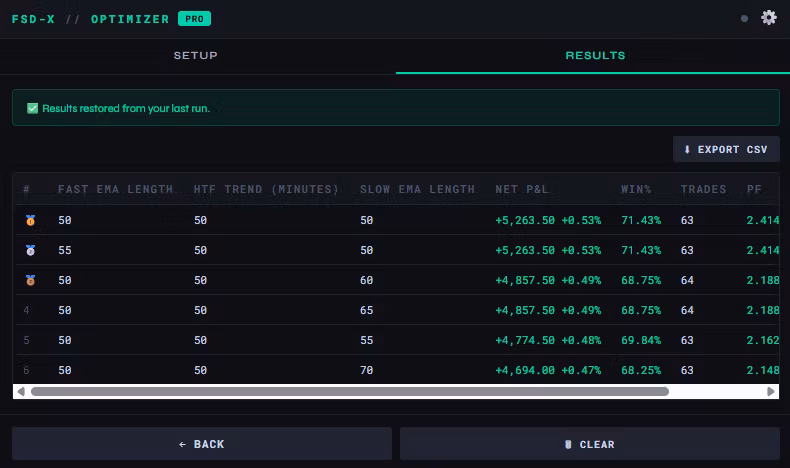The height and width of the screenshot is (468, 790).
Task: Click the silver medal icon in second row
Action: 30,250
